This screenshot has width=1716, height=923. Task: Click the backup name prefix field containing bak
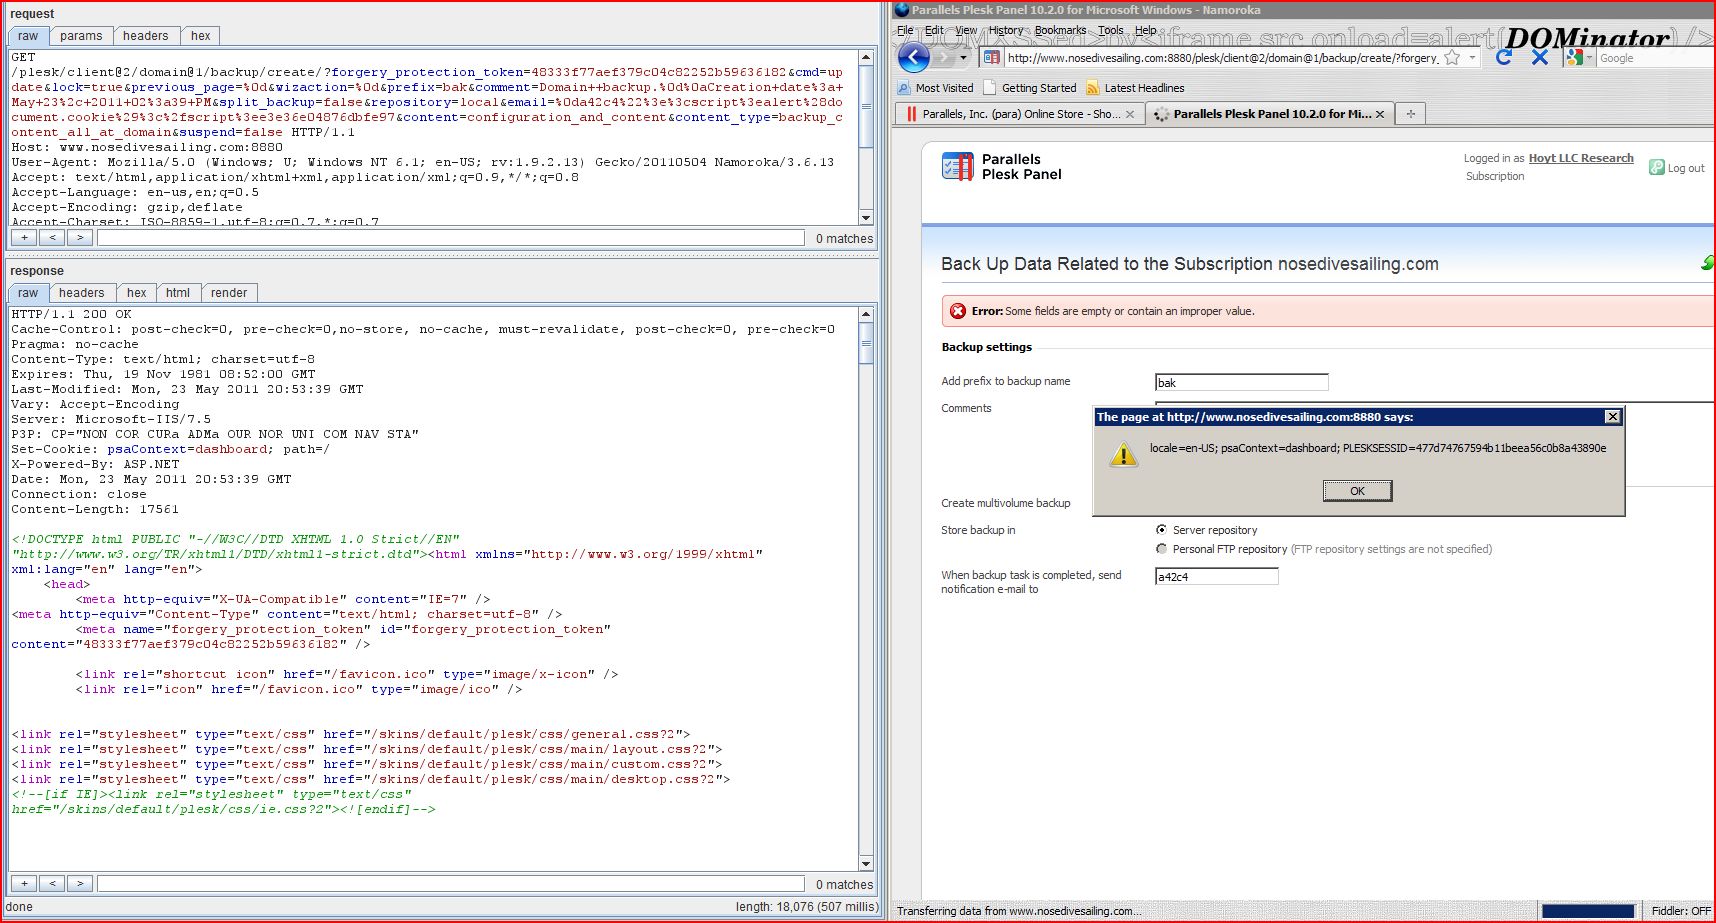(1241, 382)
